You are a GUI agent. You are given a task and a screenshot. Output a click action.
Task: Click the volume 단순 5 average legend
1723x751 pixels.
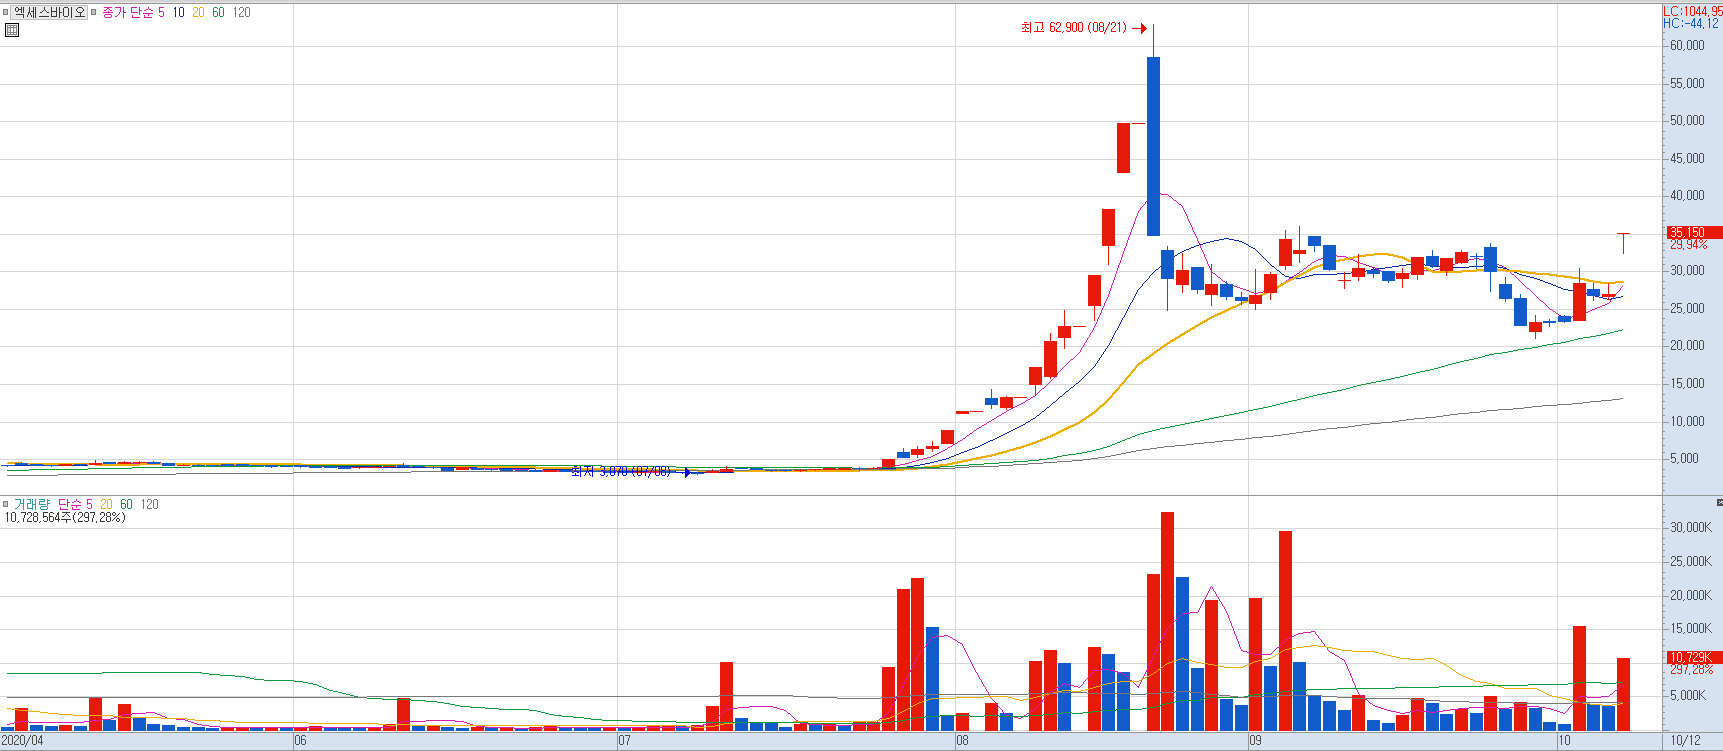tap(75, 504)
